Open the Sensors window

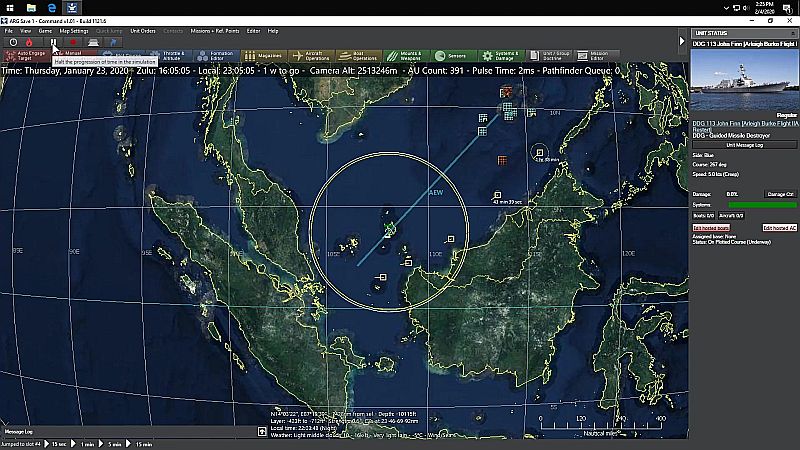(452, 56)
